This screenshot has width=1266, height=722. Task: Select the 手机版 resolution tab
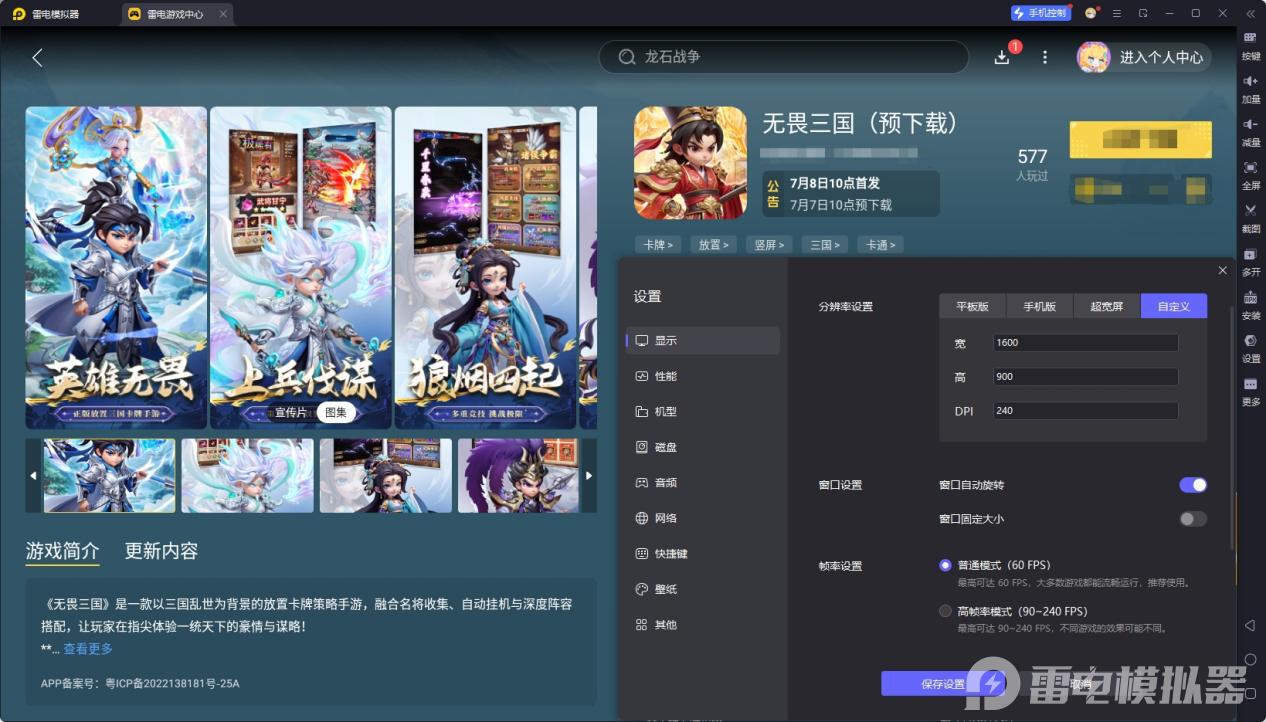[x=1039, y=306]
